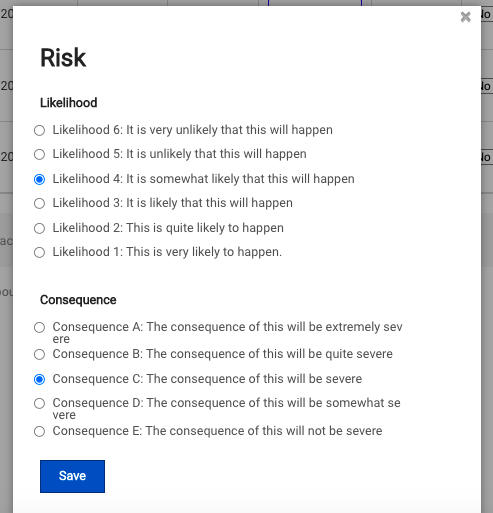Choose Likelihood 2 quite likely option
The height and width of the screenshot is (513, 493).
click(39, 228)
